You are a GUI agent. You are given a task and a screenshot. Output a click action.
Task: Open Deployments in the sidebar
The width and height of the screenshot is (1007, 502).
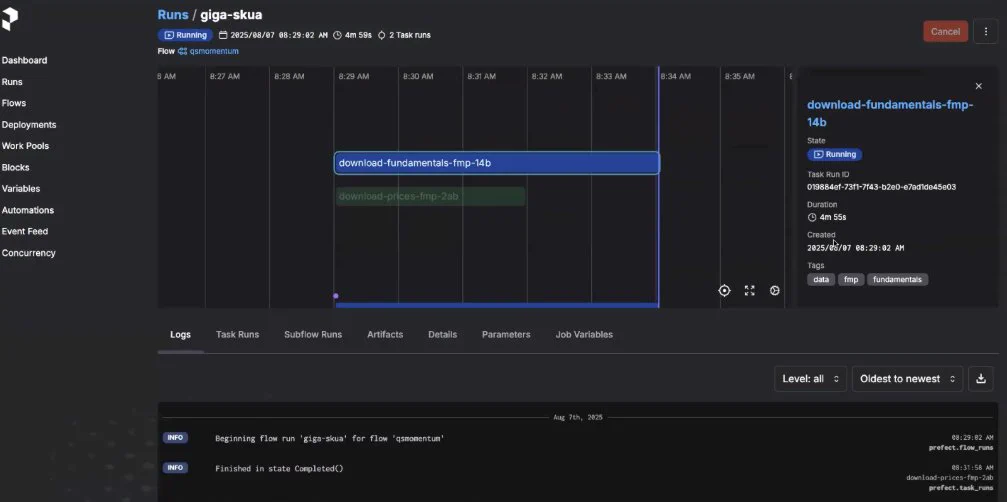coord(29,125)
